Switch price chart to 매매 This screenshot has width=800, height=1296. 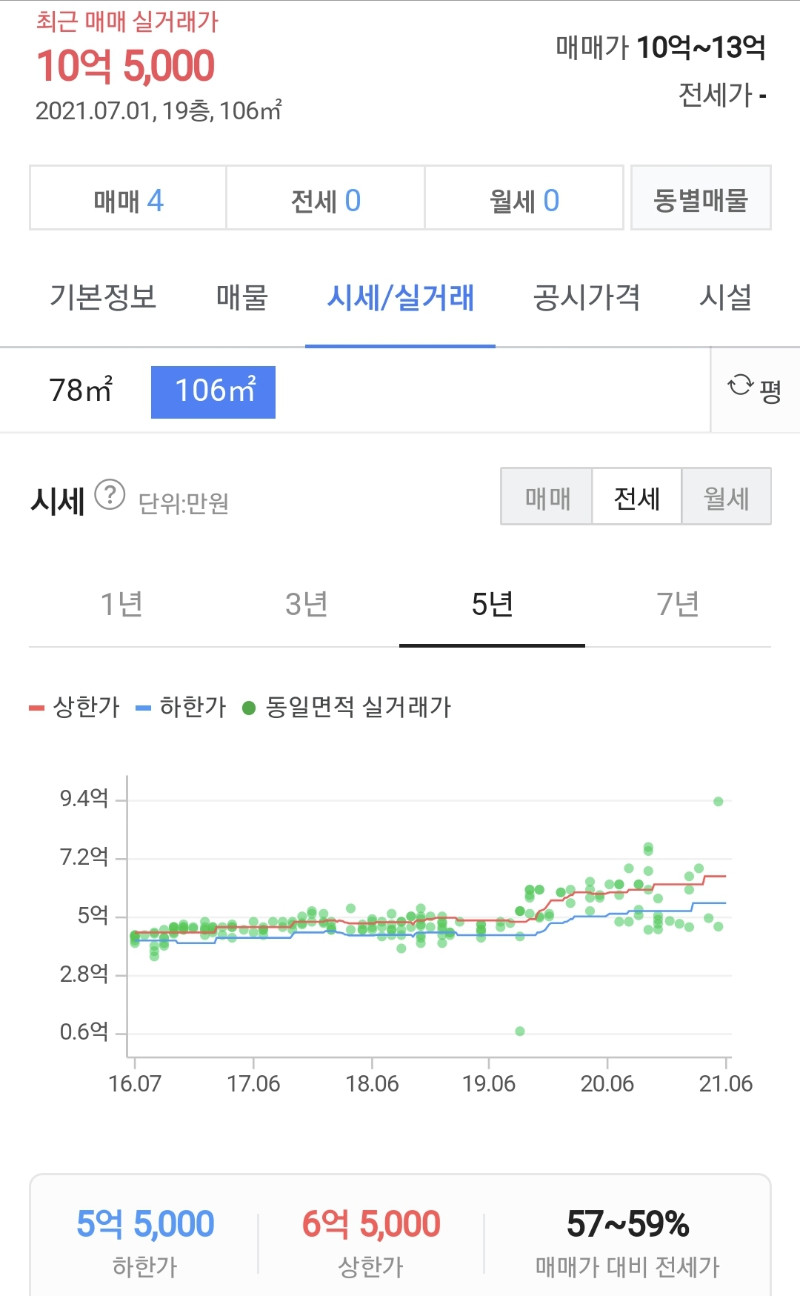[547, 497]
